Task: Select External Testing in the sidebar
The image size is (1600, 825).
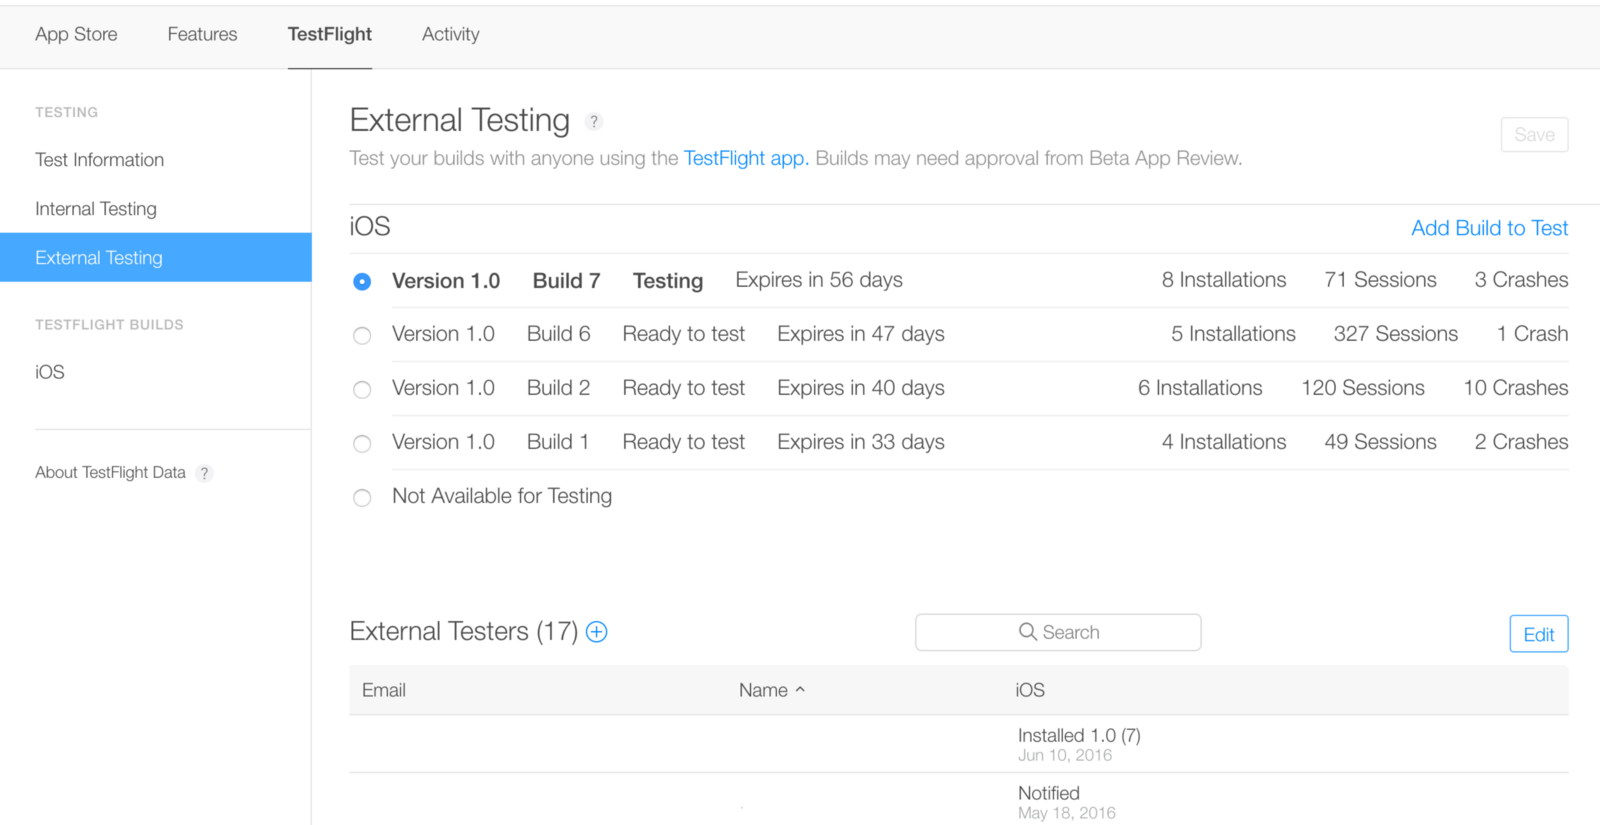Action: click(156, 258)
